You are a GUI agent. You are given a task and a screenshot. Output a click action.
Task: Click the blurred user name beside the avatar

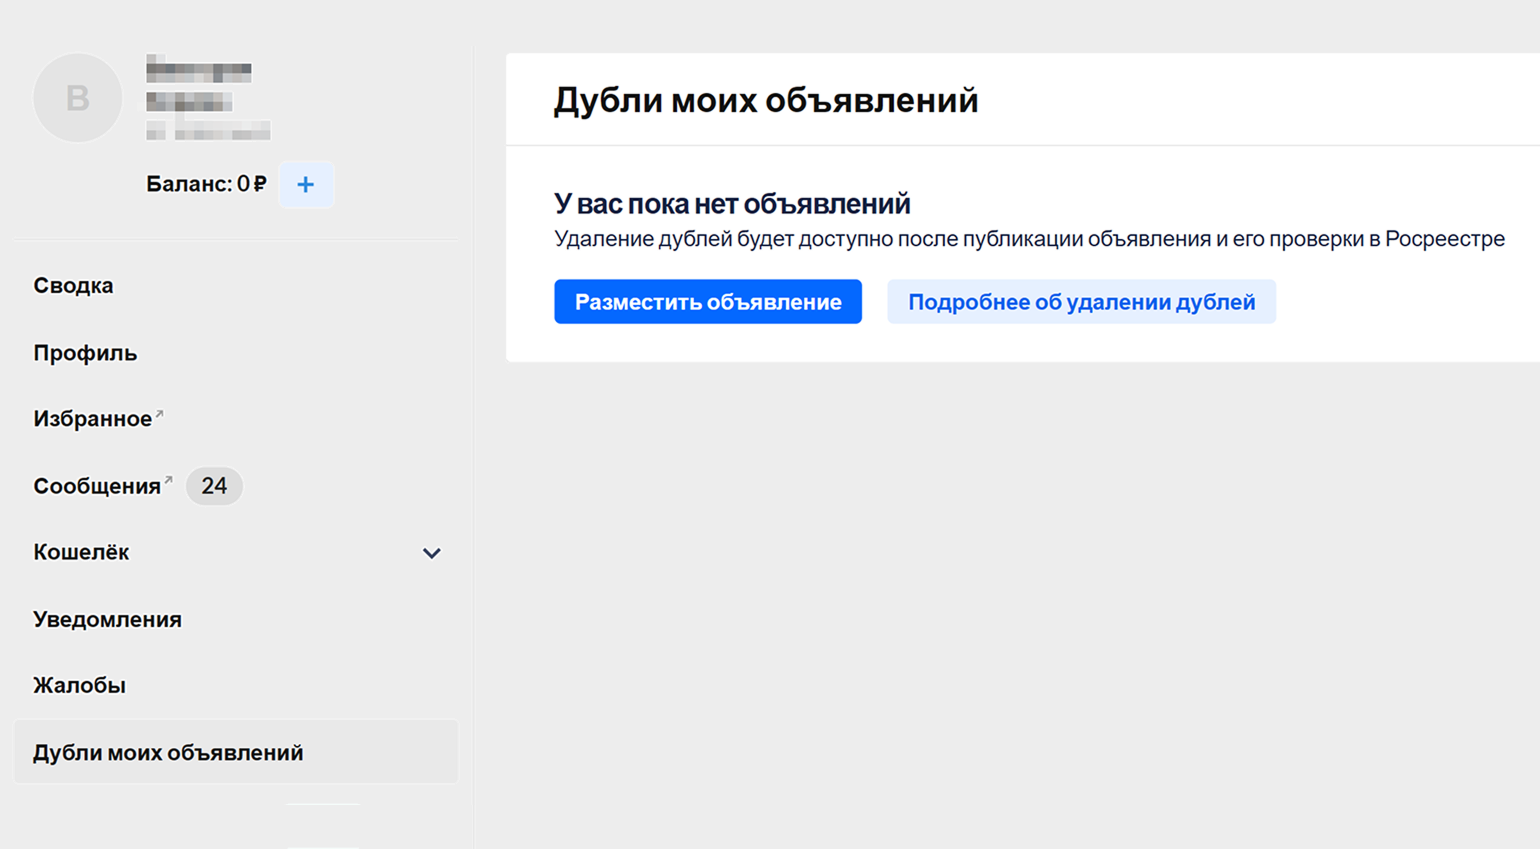click(x=198, y=72)
